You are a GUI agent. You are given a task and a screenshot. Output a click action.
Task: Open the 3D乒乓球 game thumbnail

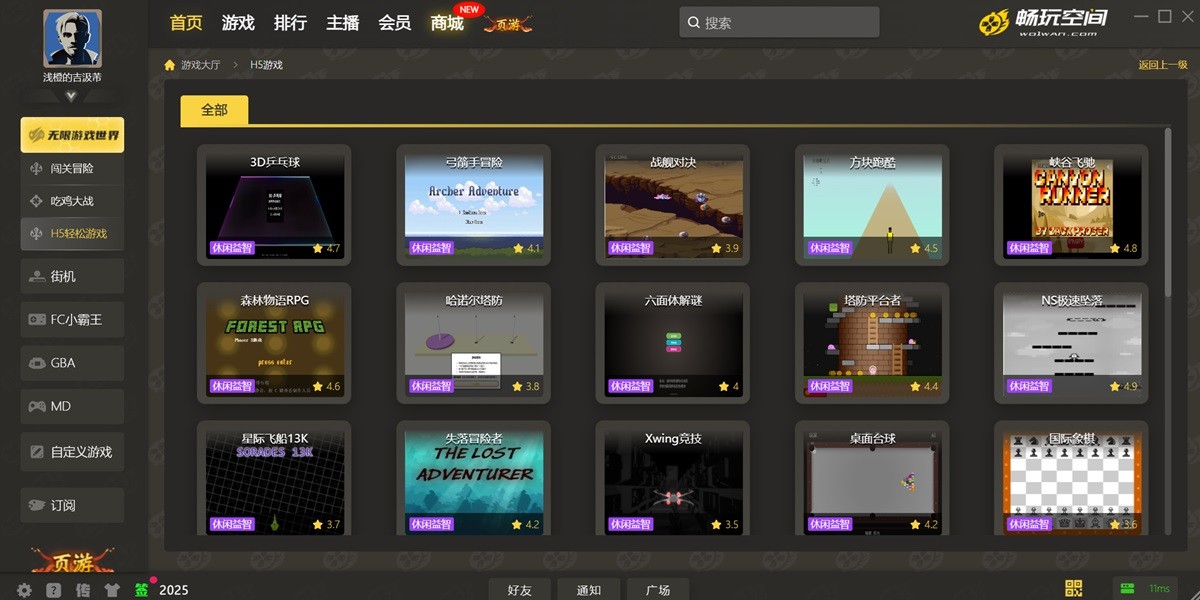[x=274, y=205]
